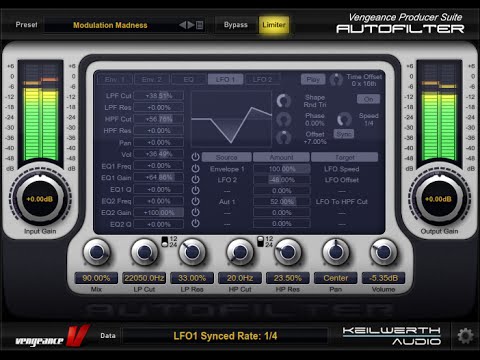Click the LFO Shape knob

284,101
